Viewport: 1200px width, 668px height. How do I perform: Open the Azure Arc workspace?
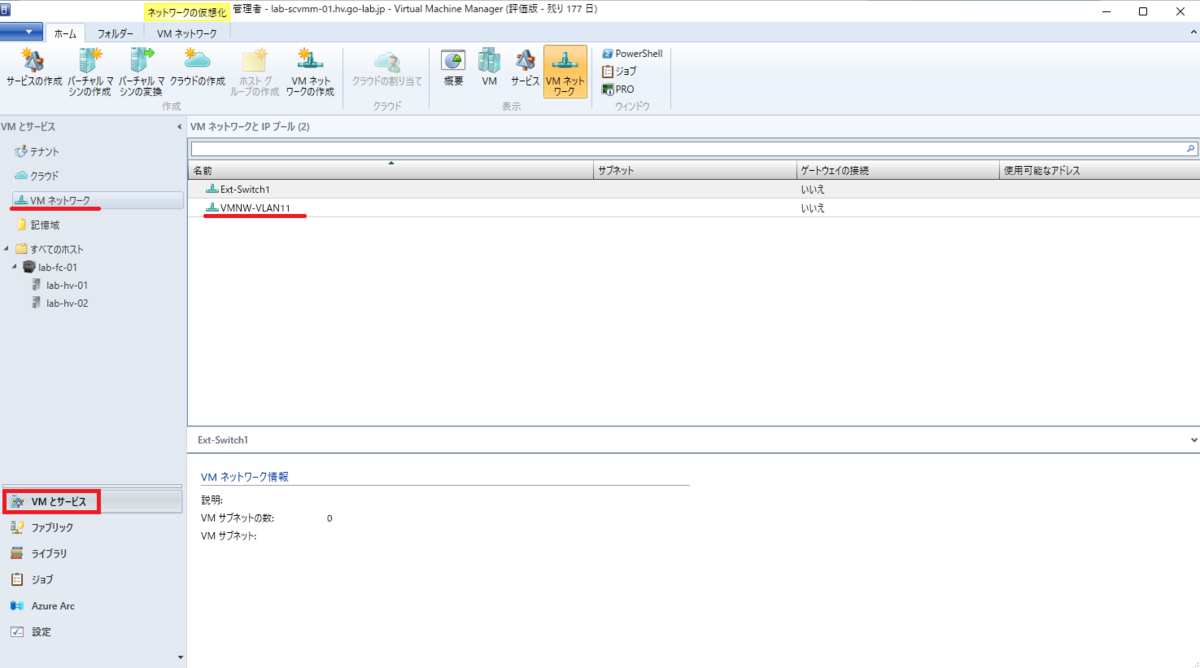pyautogui.click(x=93, y=606)
